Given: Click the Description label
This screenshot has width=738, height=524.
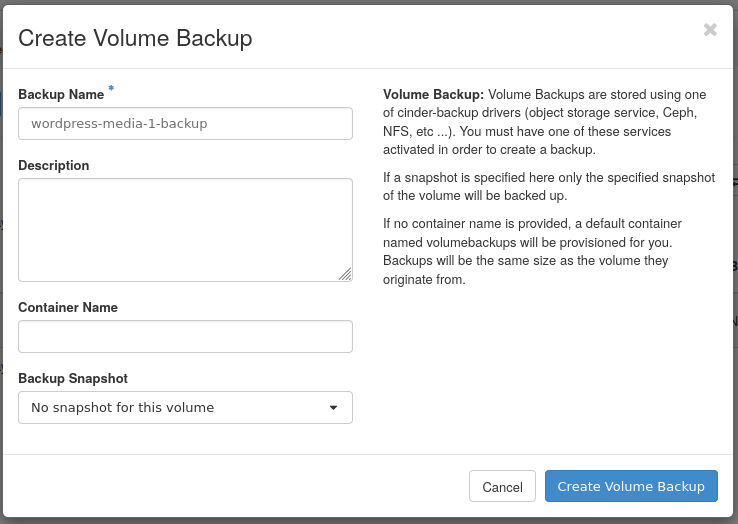Looking at the screenshot, I should pyautogui.click(x=54, y=165).
